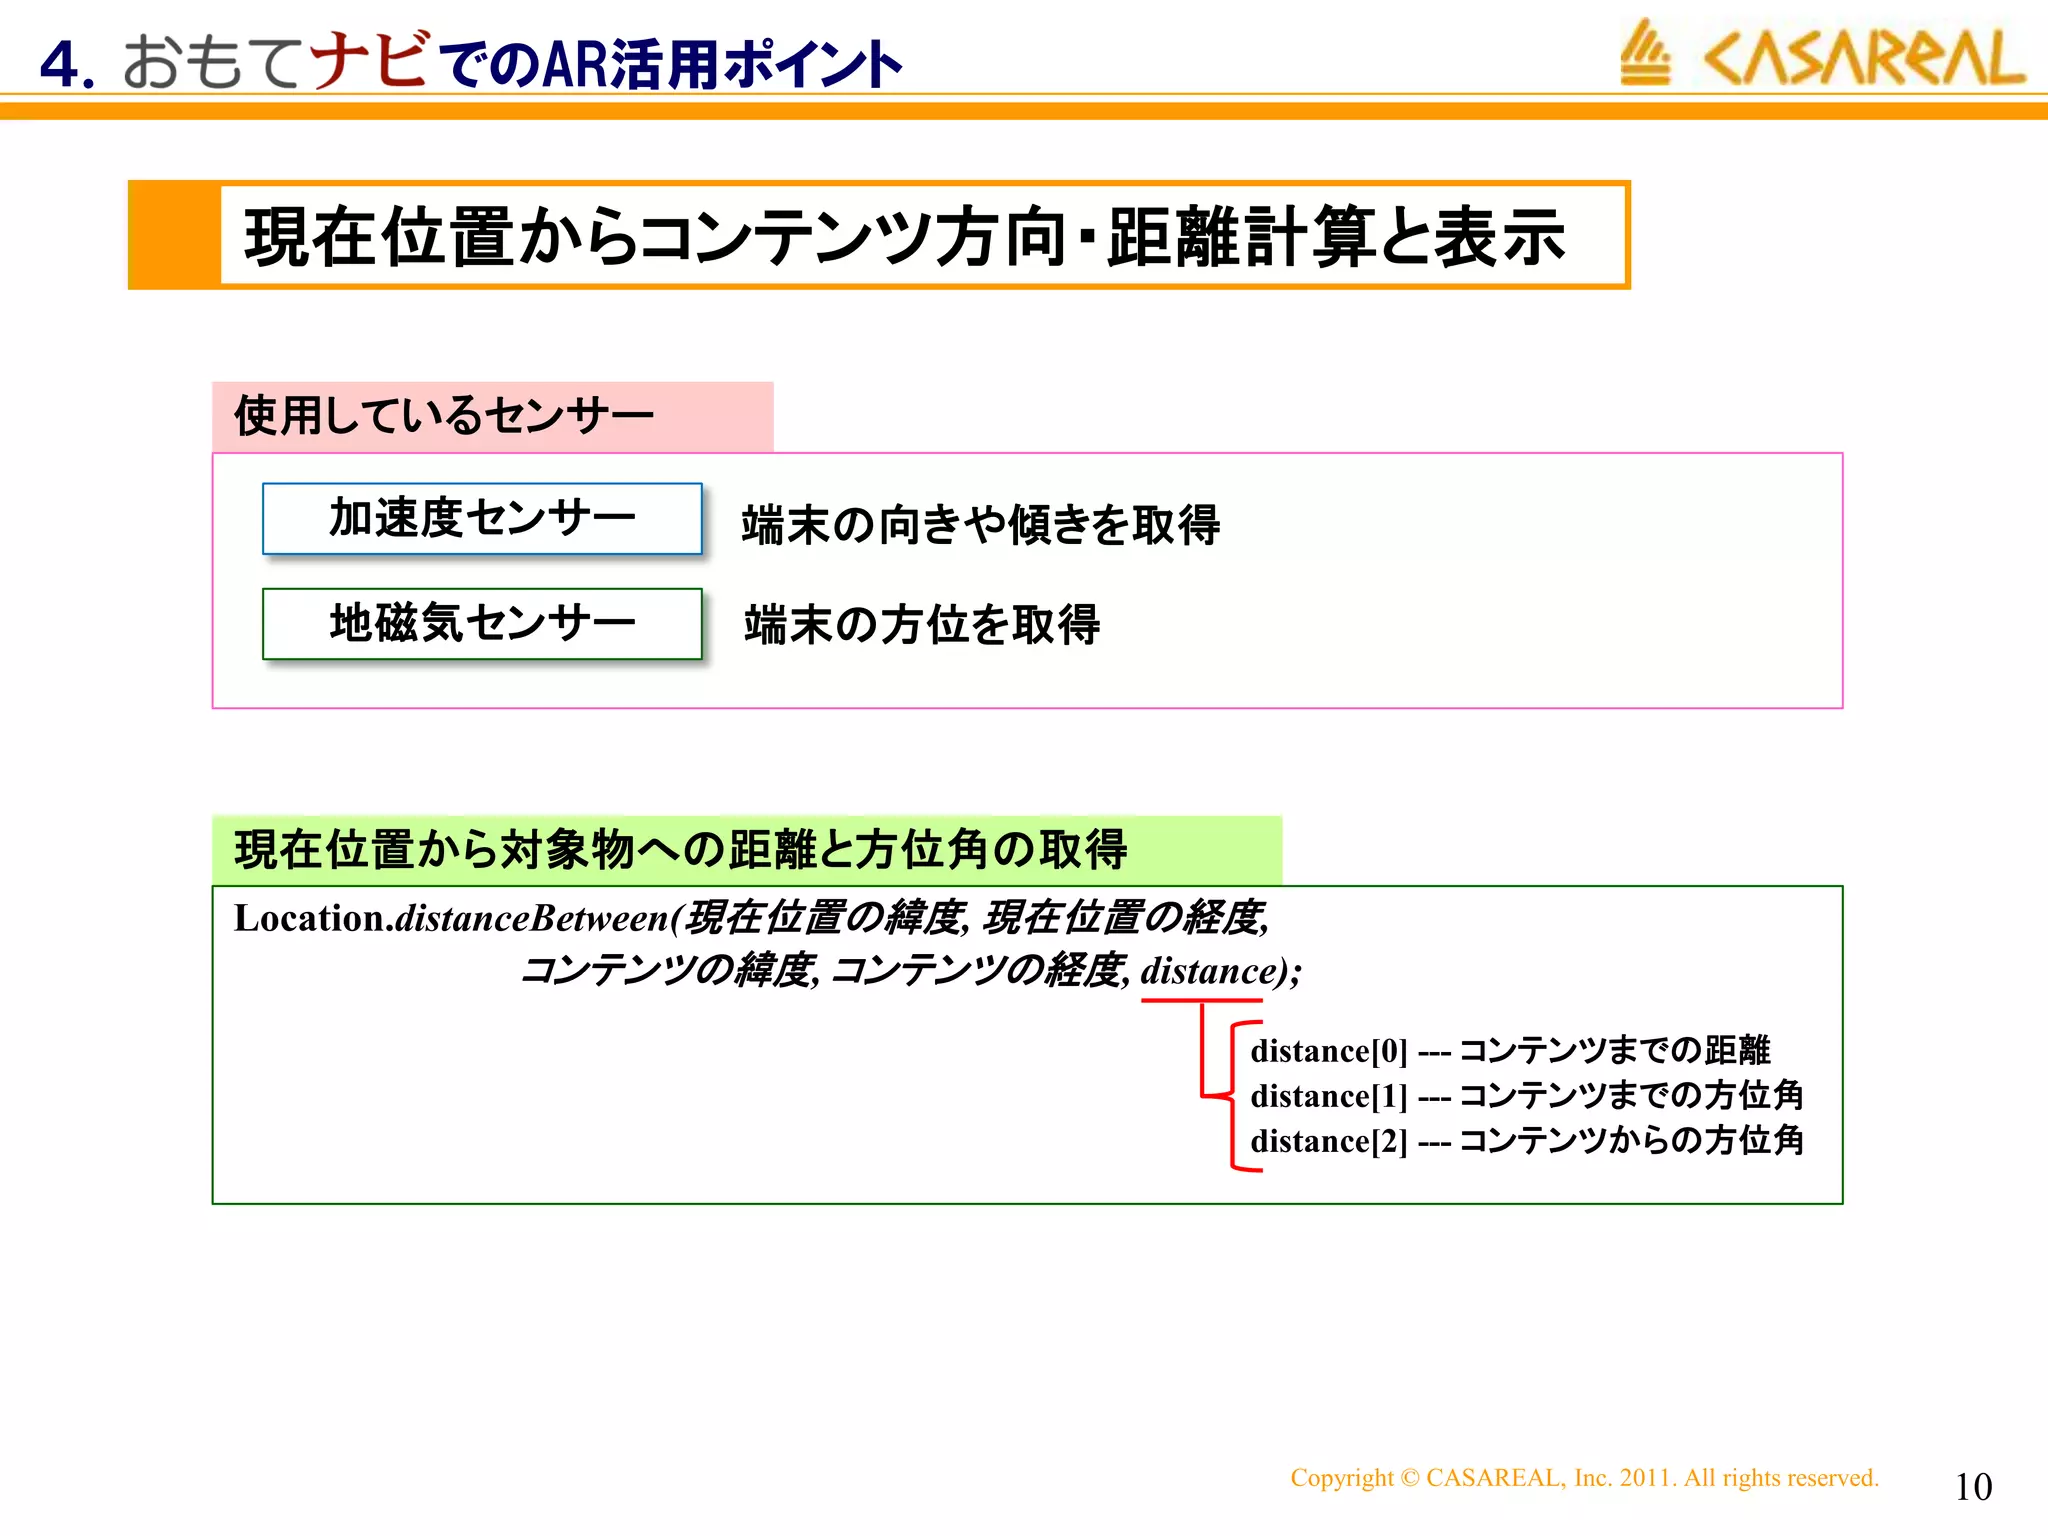Select the text '端末の方位を取得'
Image resolution: width=2048 pixels, height=1536 pixels.
[921, 625]
